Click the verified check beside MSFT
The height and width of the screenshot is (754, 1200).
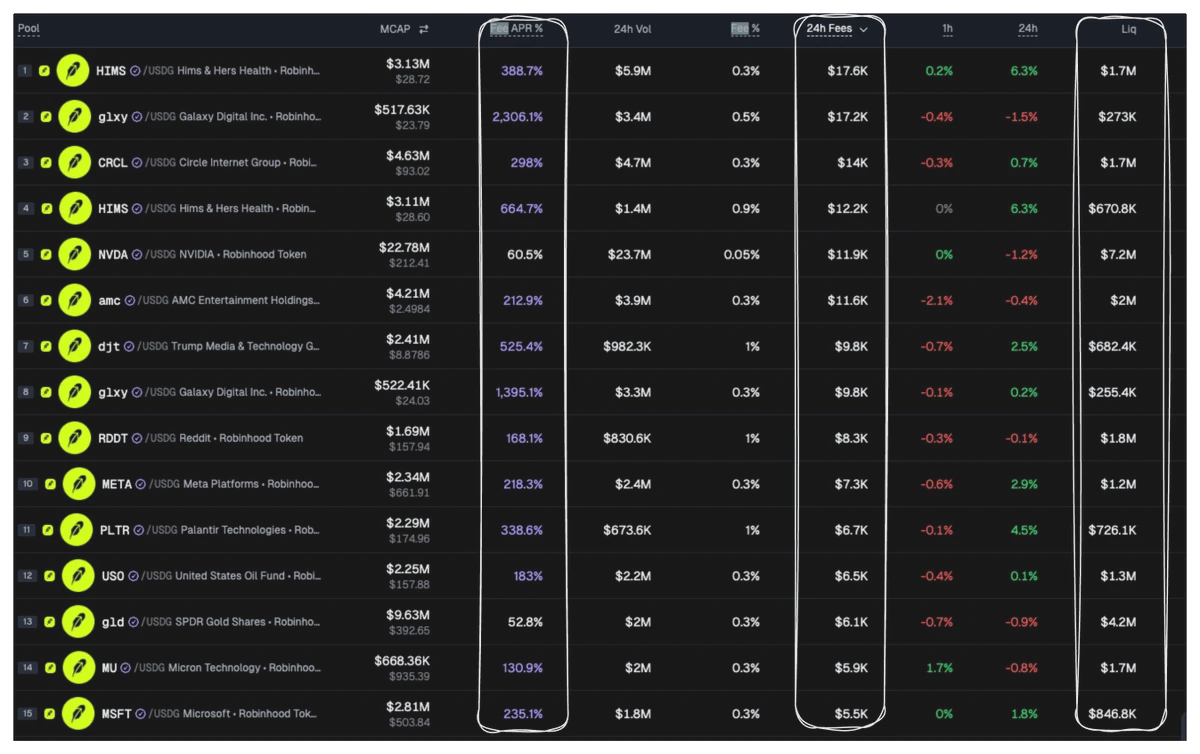point(141,714)
